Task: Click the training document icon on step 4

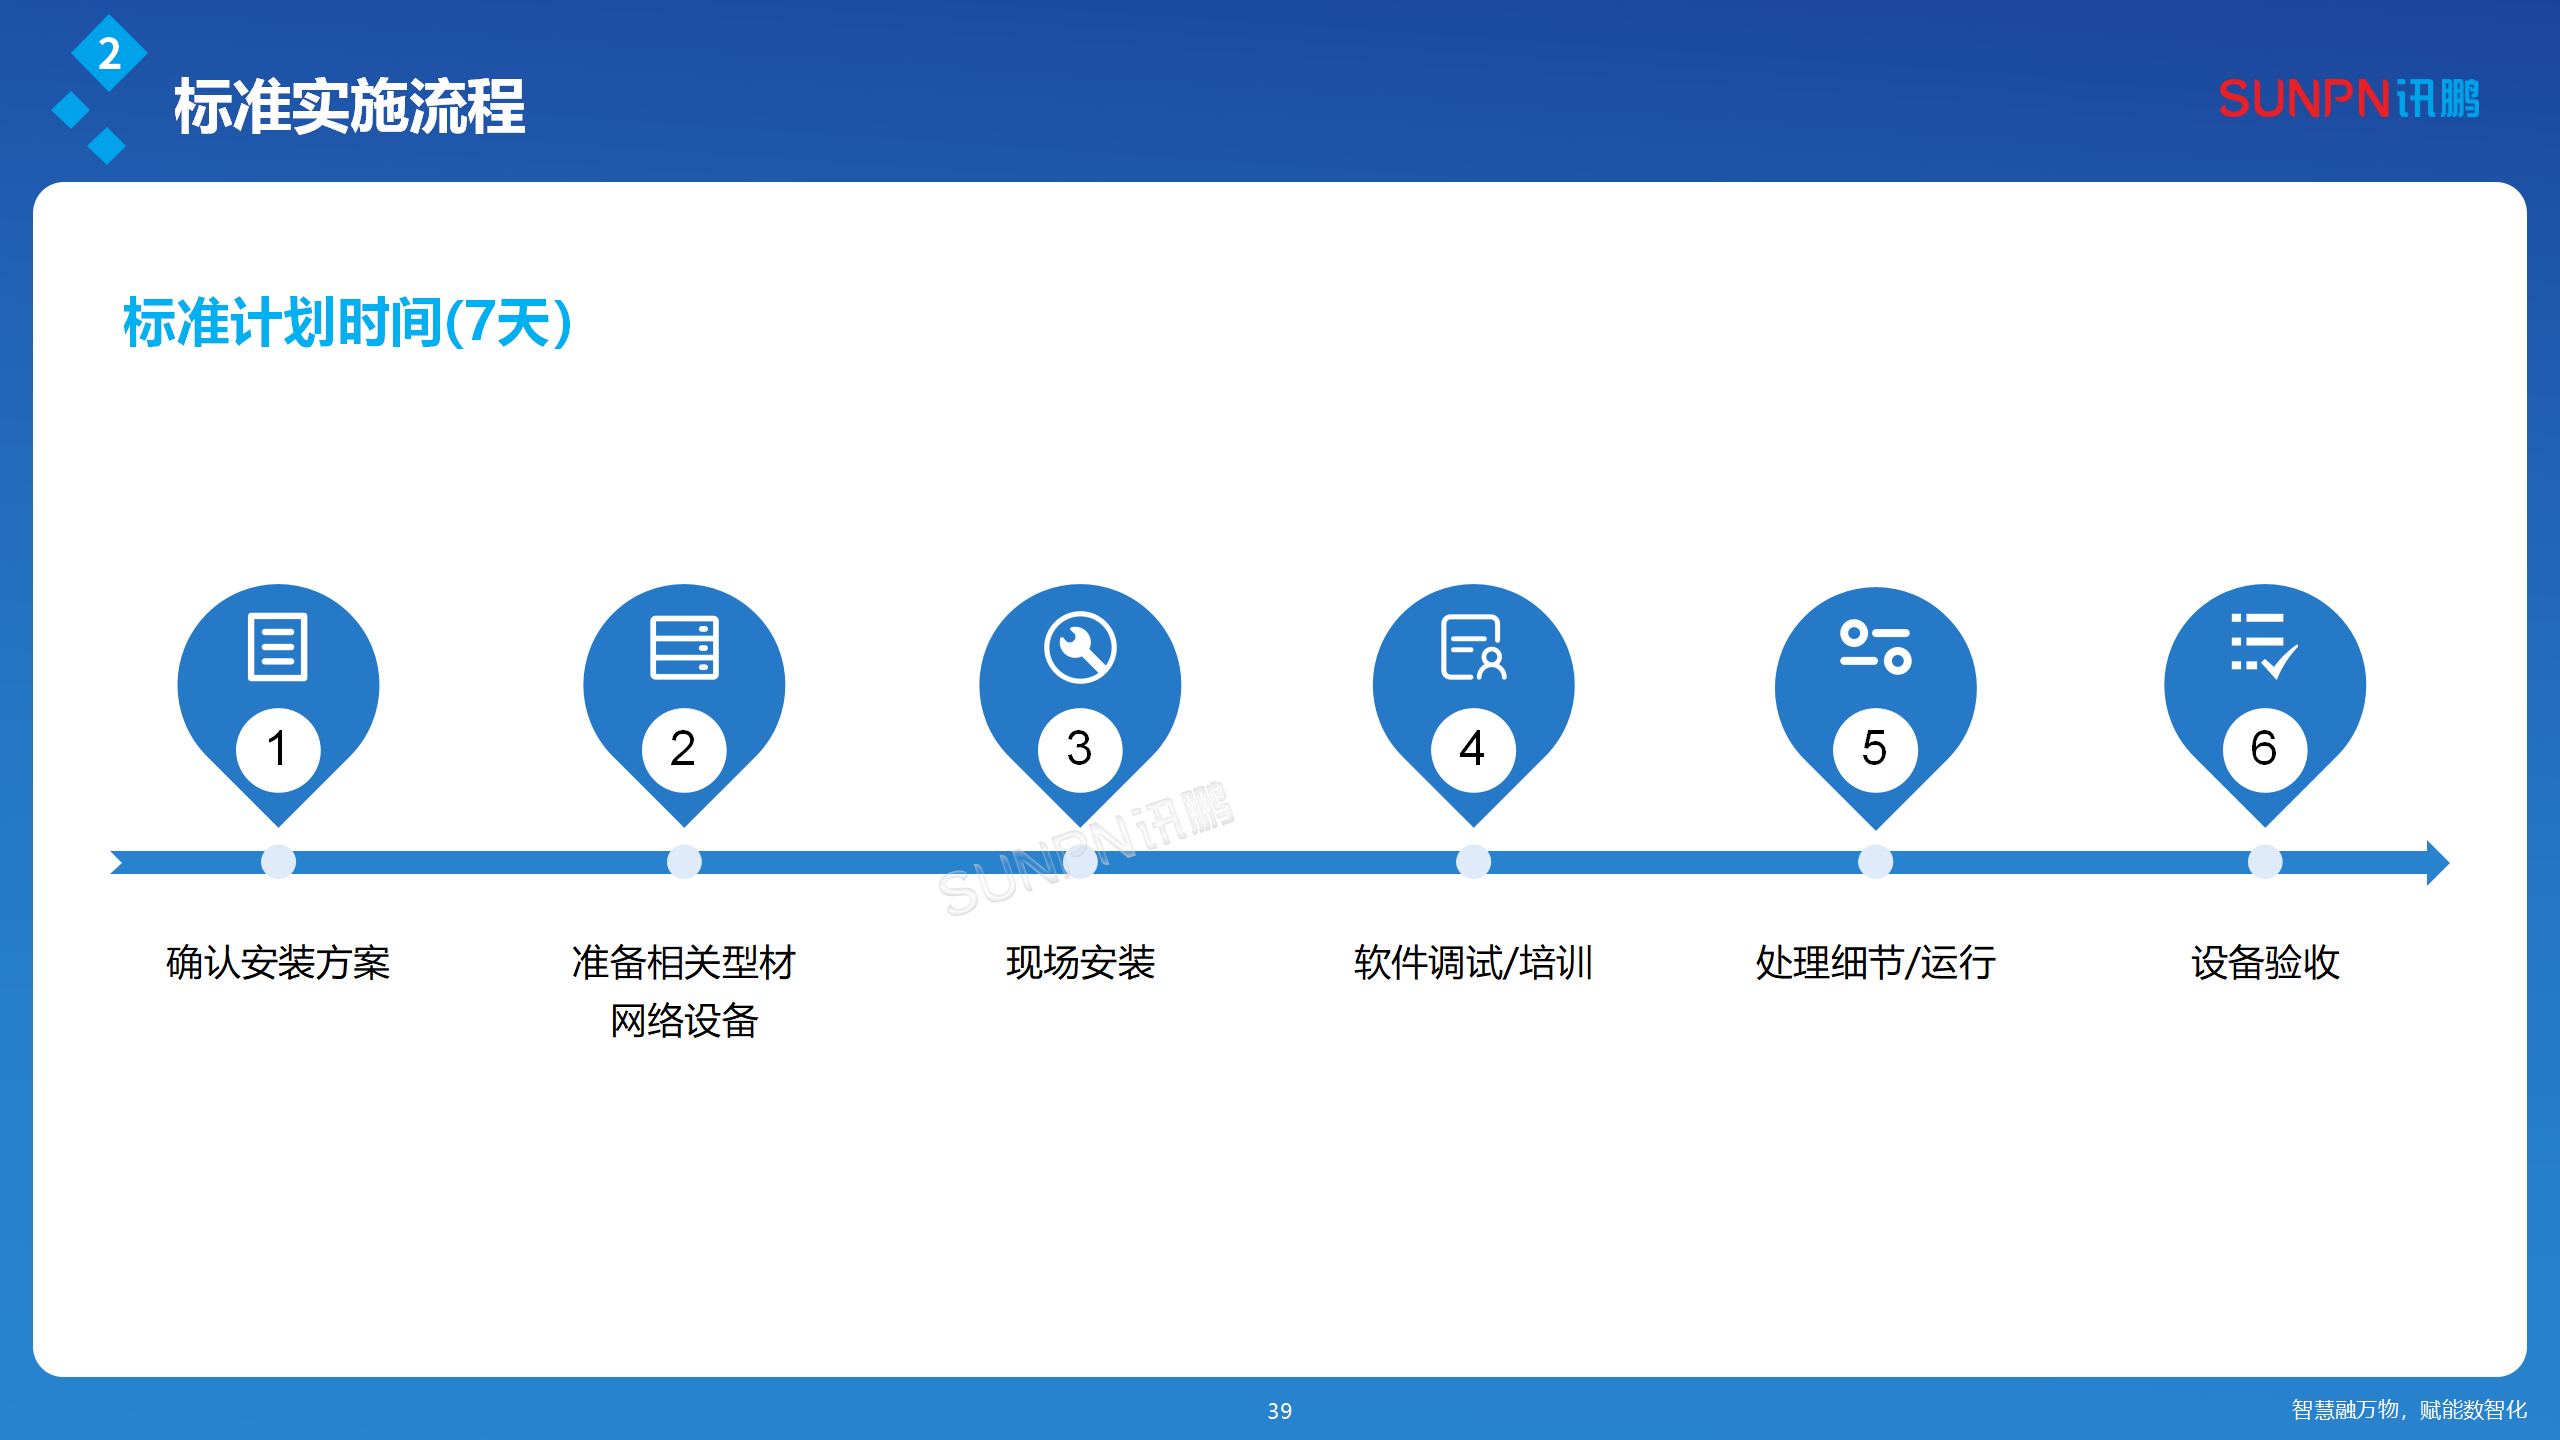Action: point(1472,648)
